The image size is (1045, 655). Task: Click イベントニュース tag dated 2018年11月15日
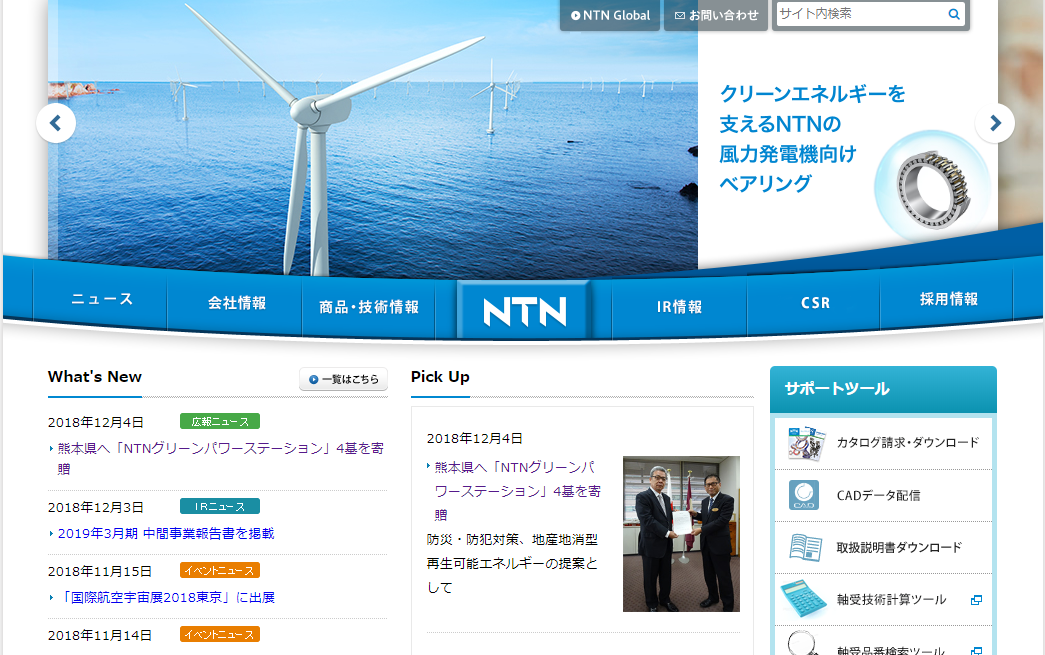(220, 570)
